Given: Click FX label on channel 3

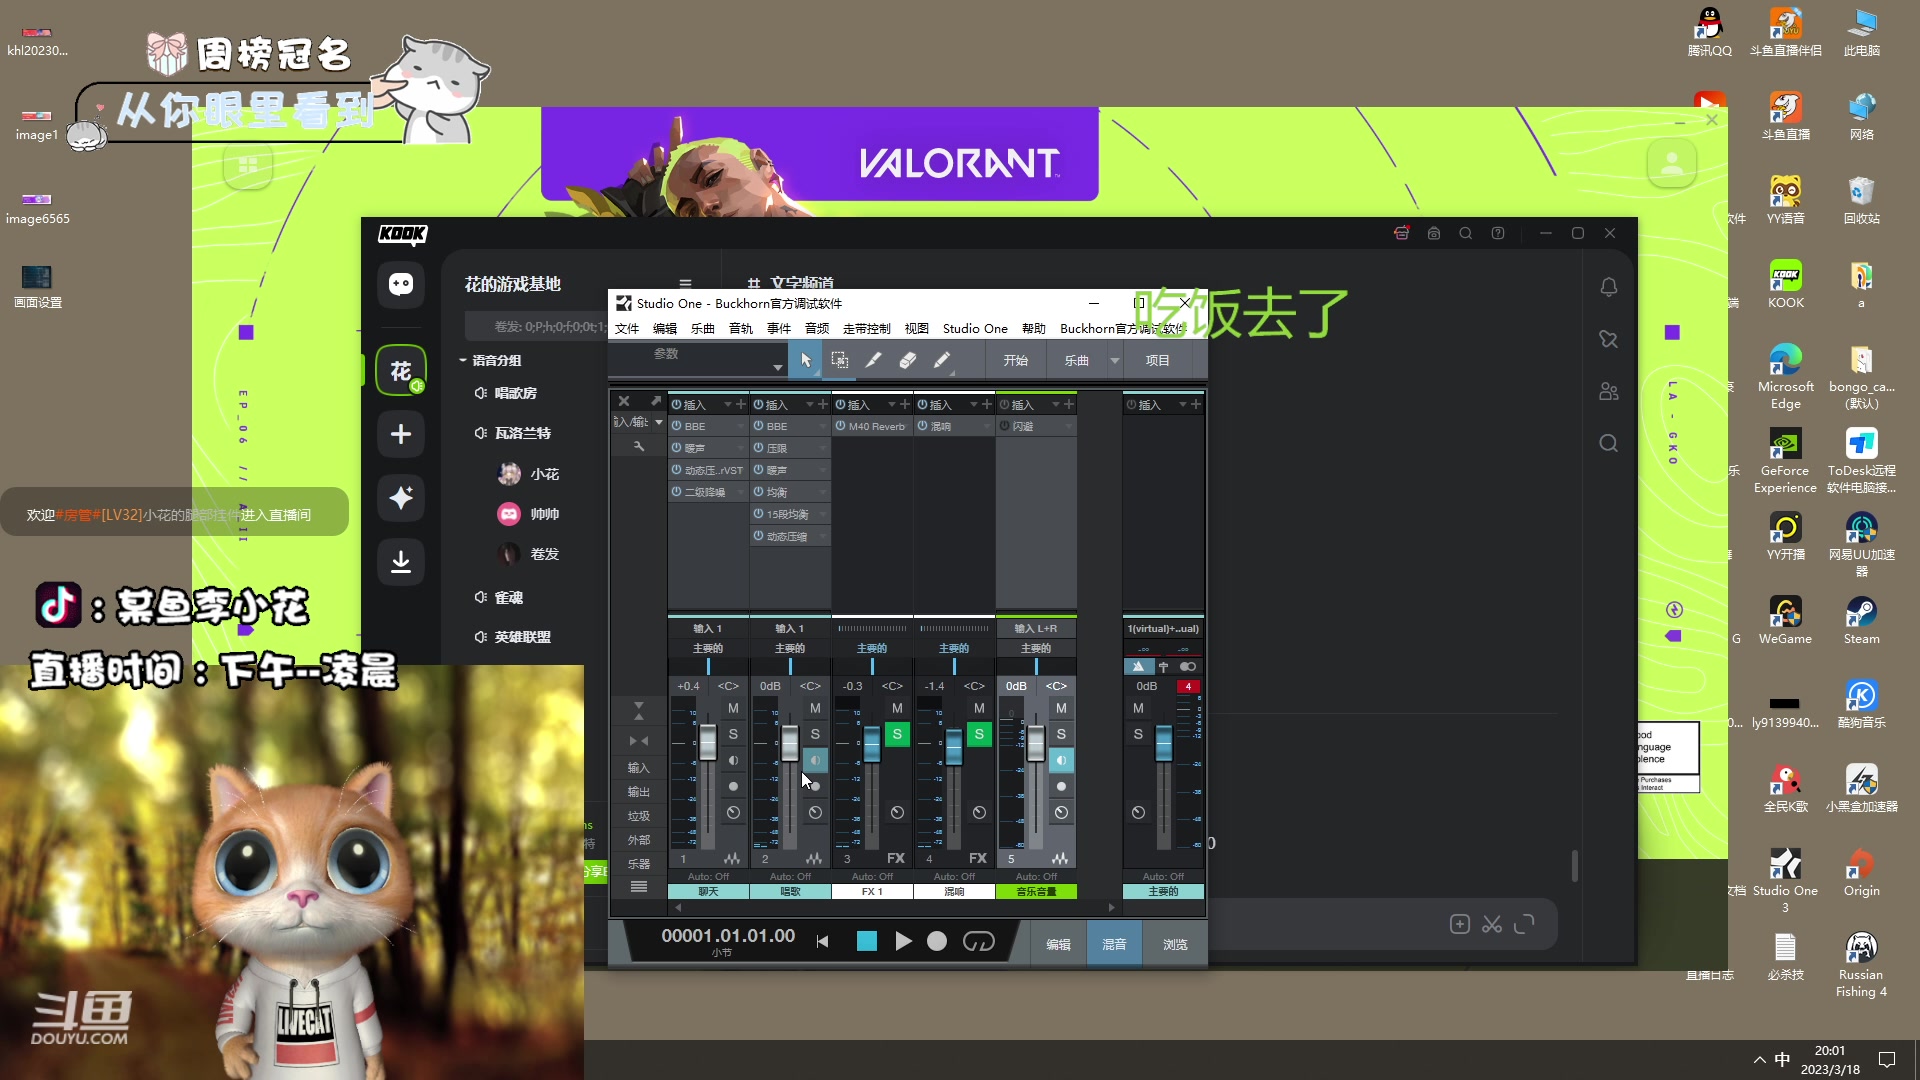Looking at the screenshot, I should point(896,859).
